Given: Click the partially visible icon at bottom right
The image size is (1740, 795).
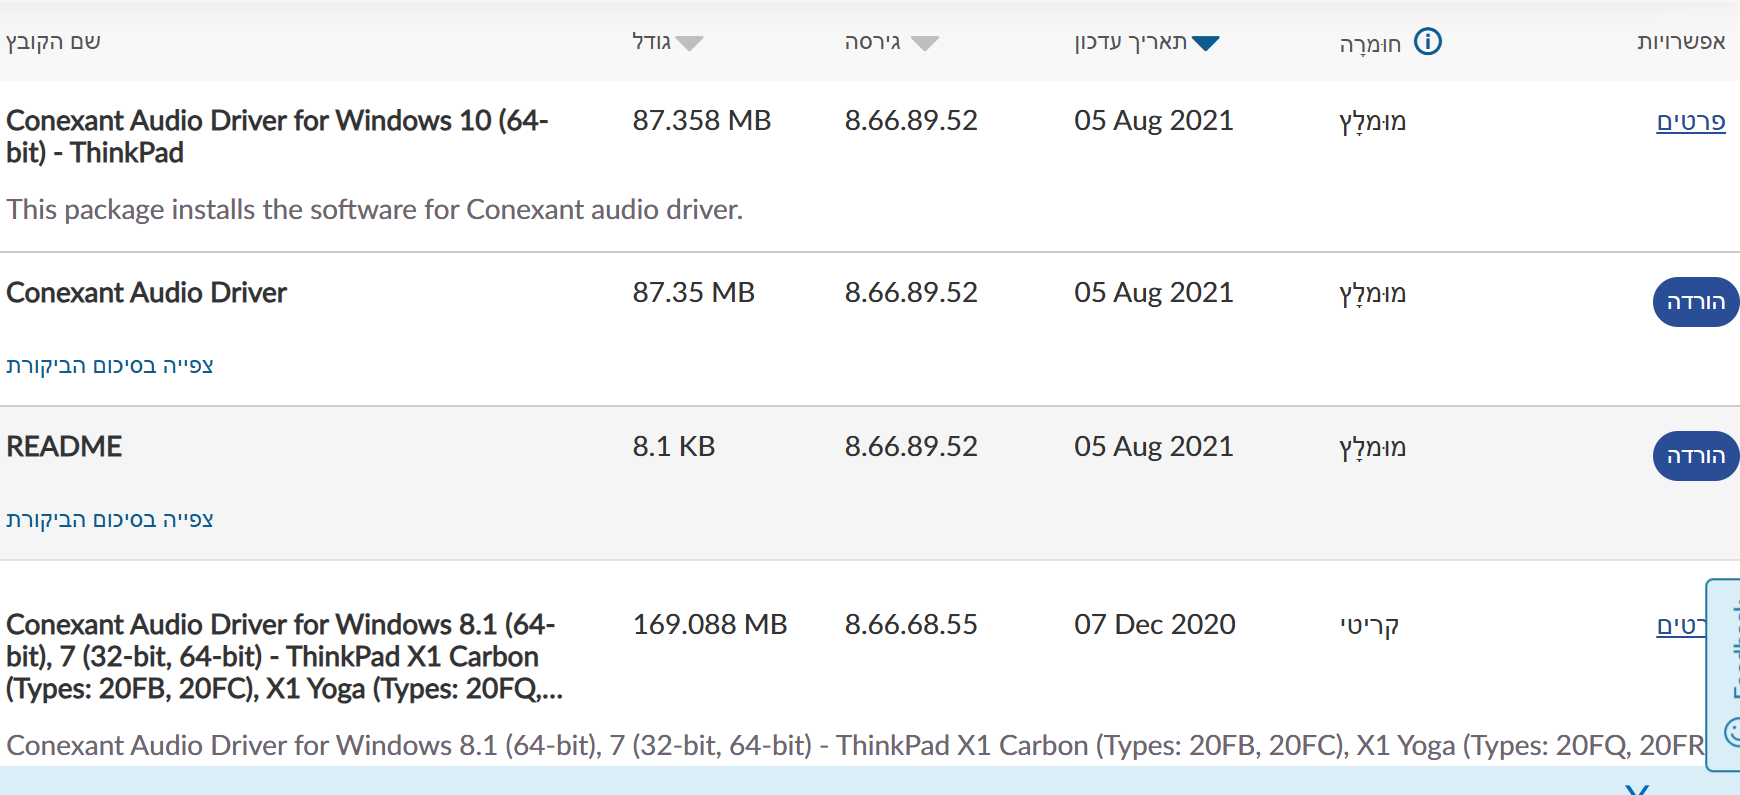Looking at the screenshot, I should pyautogui.click(x=1637, y=790).
